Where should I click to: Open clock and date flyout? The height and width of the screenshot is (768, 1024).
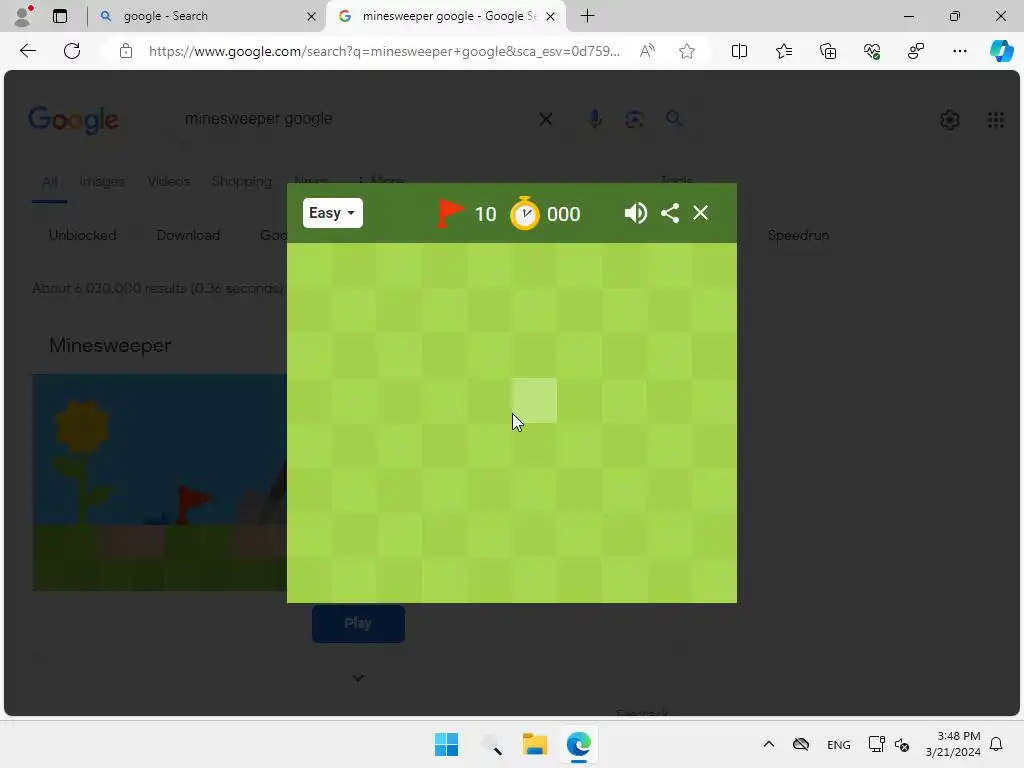(952, 744)
